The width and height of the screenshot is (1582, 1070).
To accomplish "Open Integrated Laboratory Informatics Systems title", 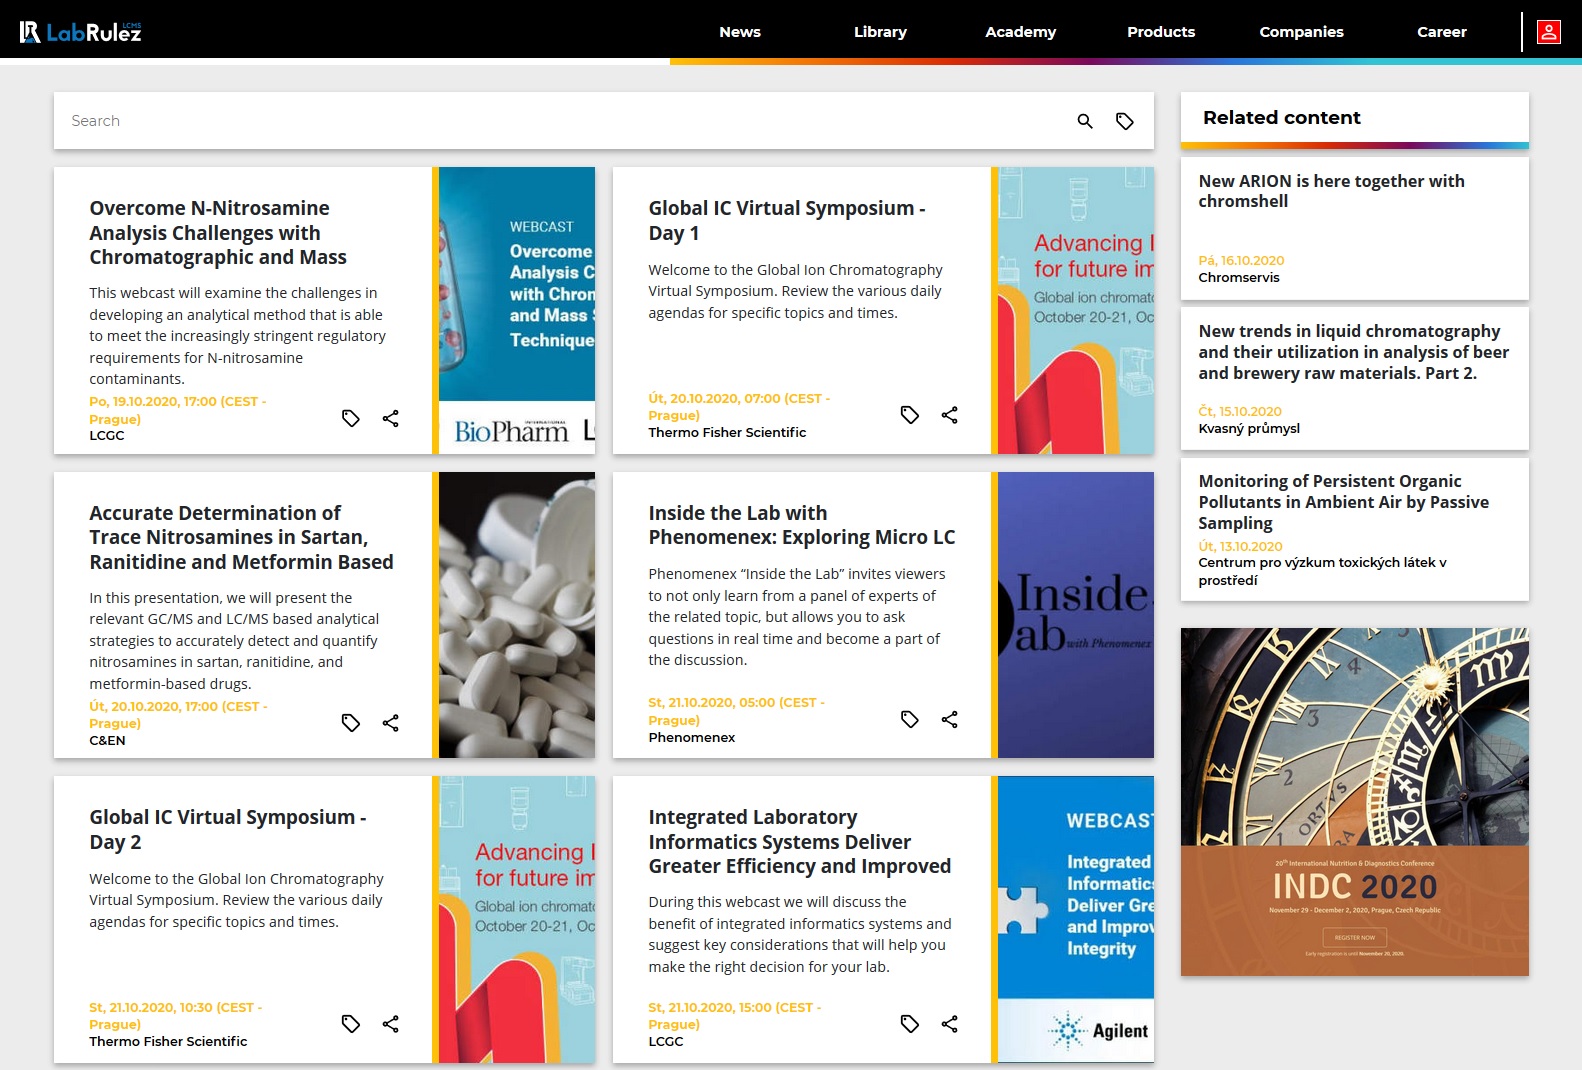I will (799, 842).
